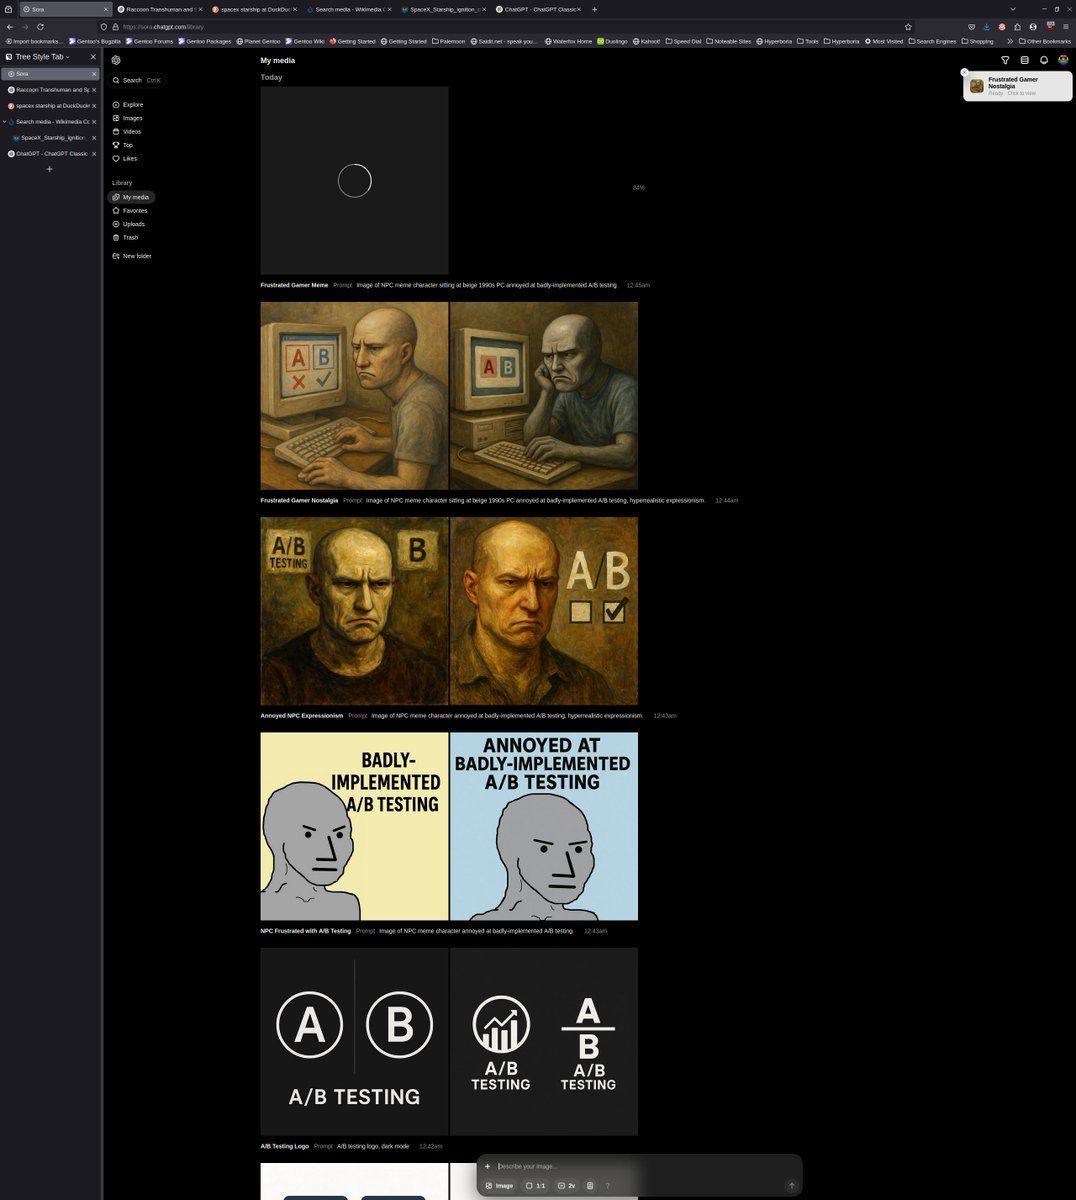Open yellow NPC Badly-Implemented A/B Testing image
1076x1200 pixels.
point(354,826)
